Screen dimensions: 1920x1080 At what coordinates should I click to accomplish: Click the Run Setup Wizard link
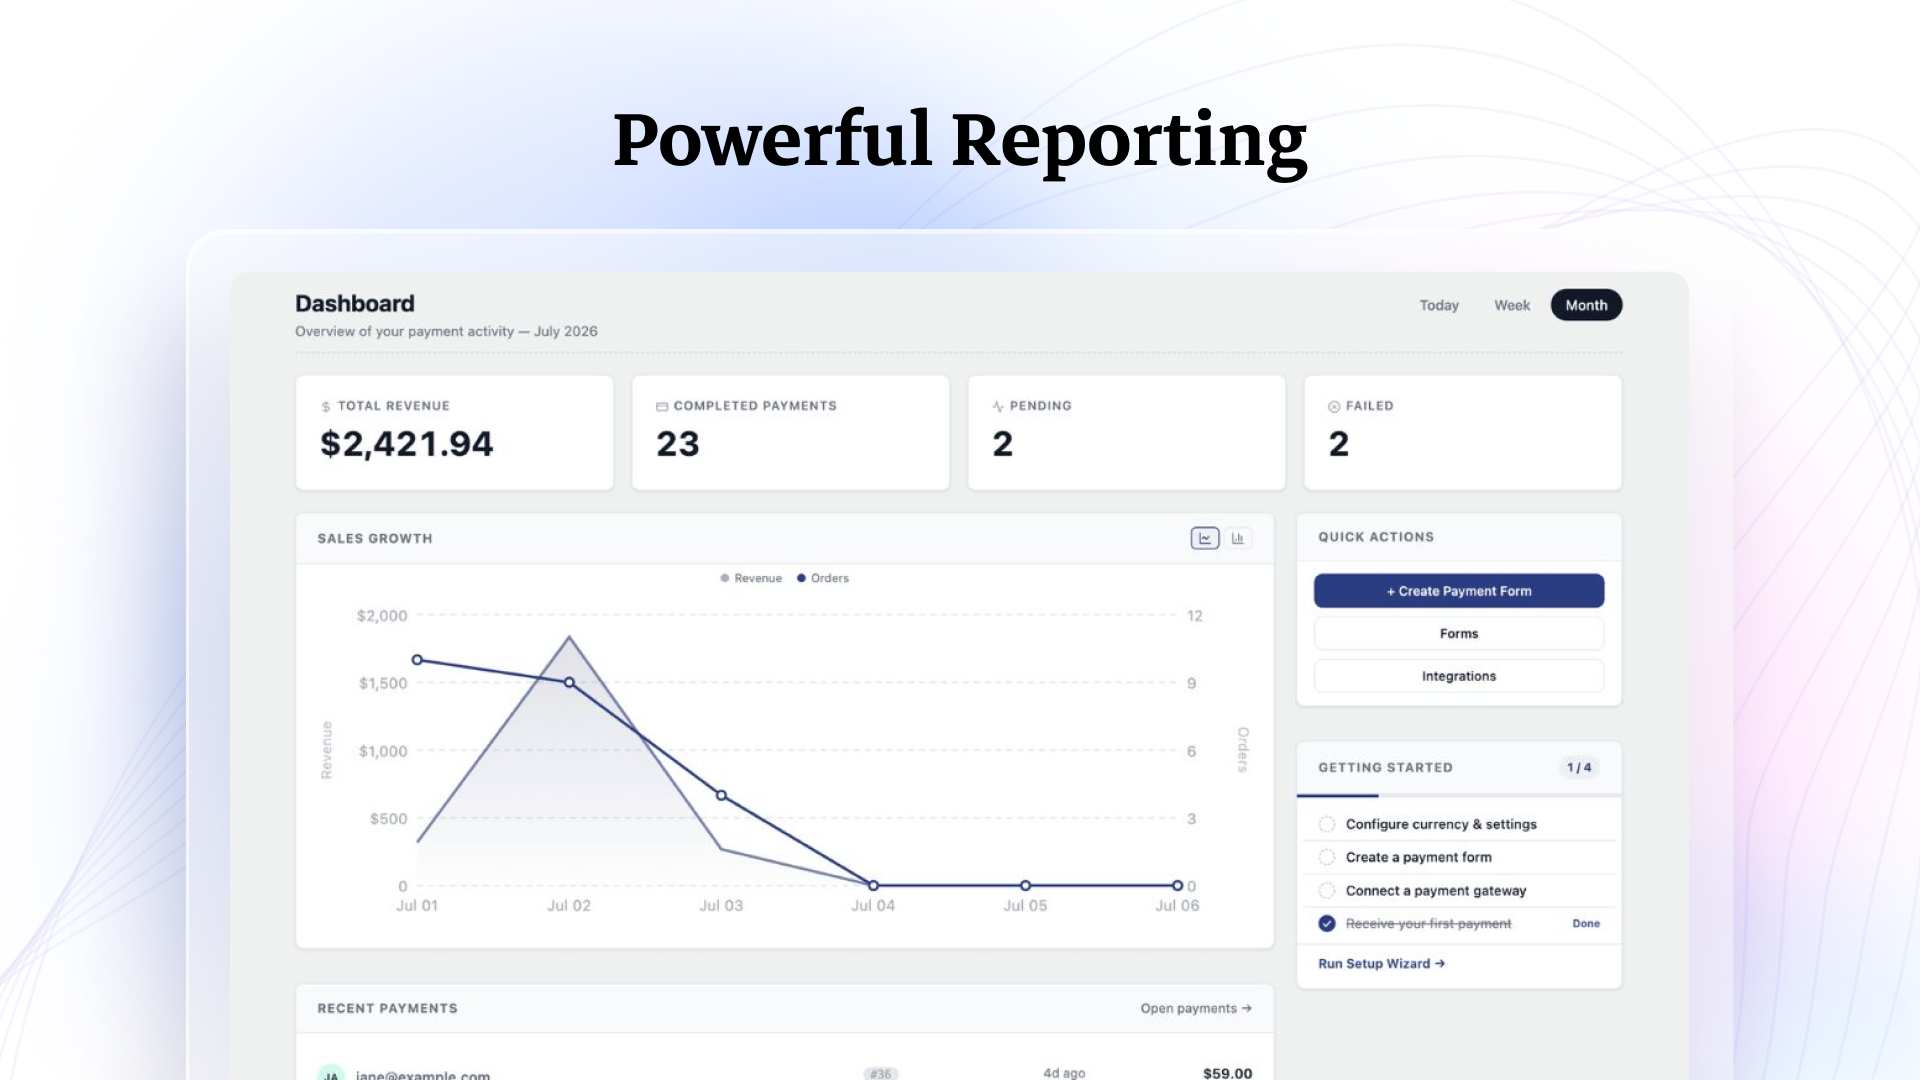click(x=1381, y=964)
